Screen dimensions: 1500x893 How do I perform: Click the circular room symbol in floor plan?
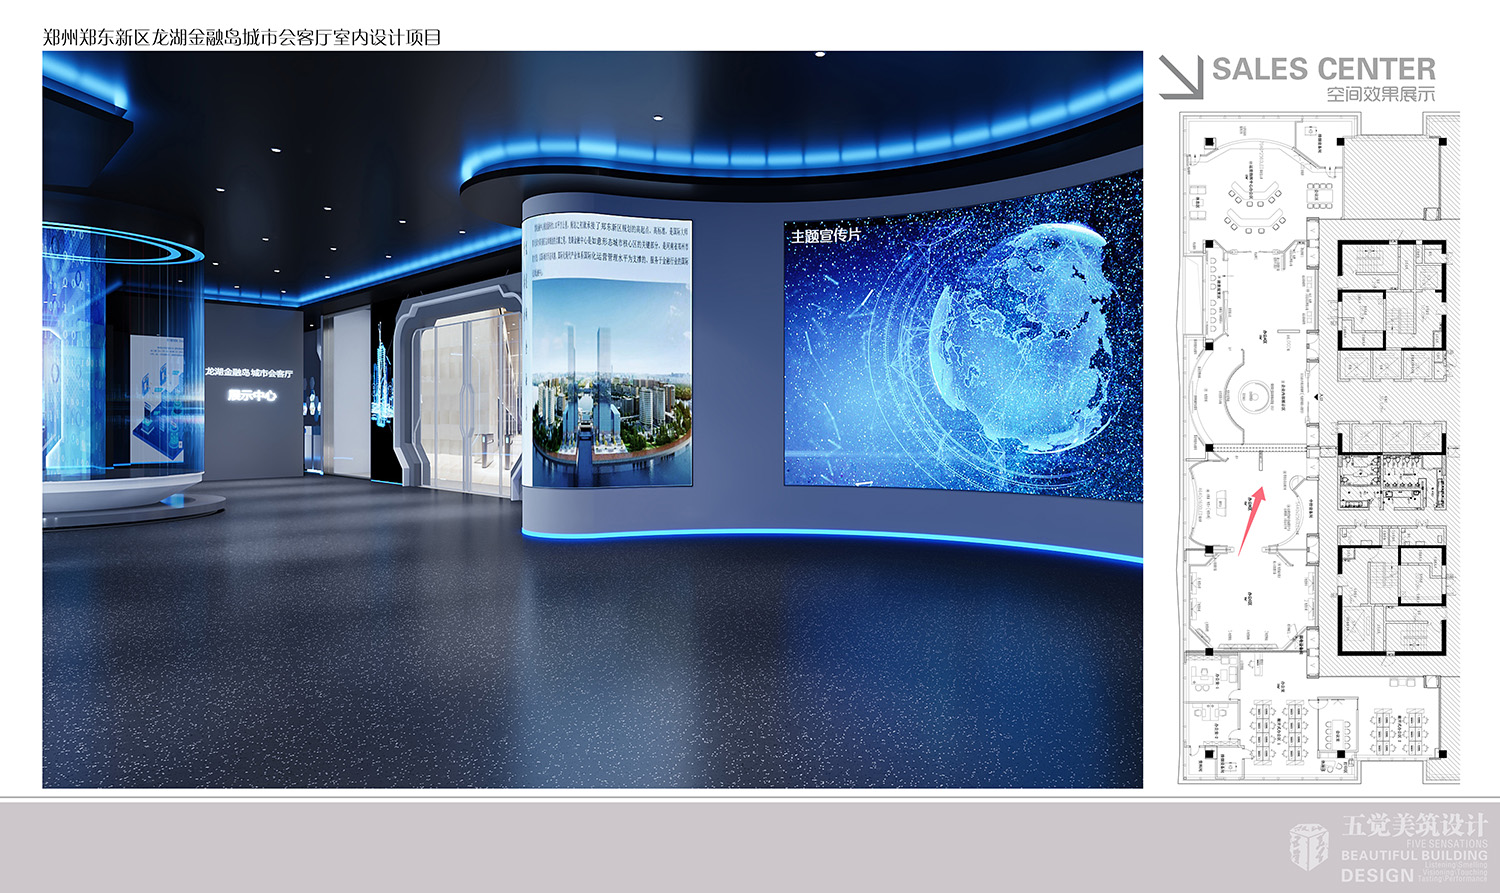click(x=1252, y=397)
